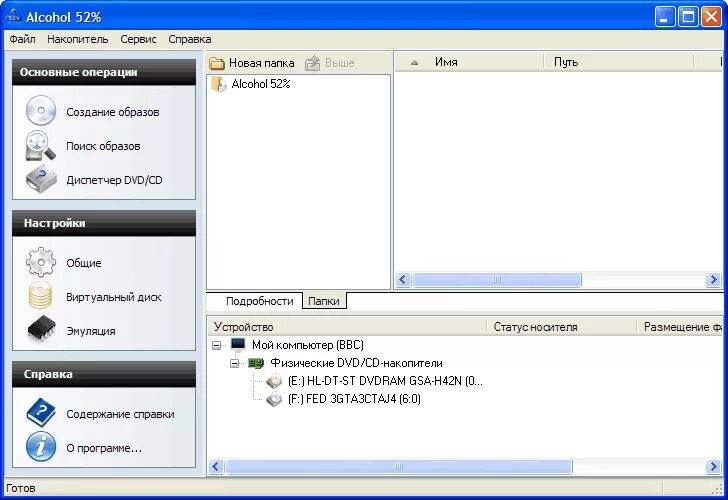Click the Мой компьютер monitor icon

(x=238, y=345)
